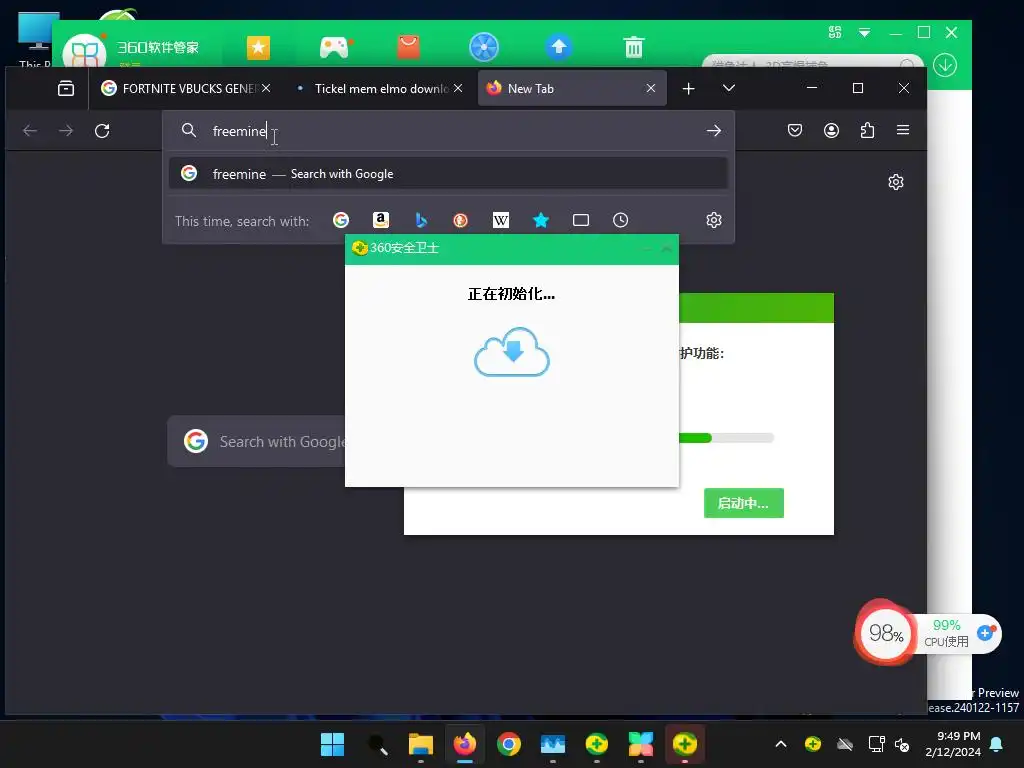Open the Firefox extensions puzzle icon
Screen dimensions: 1024x768
click(867, 131)
